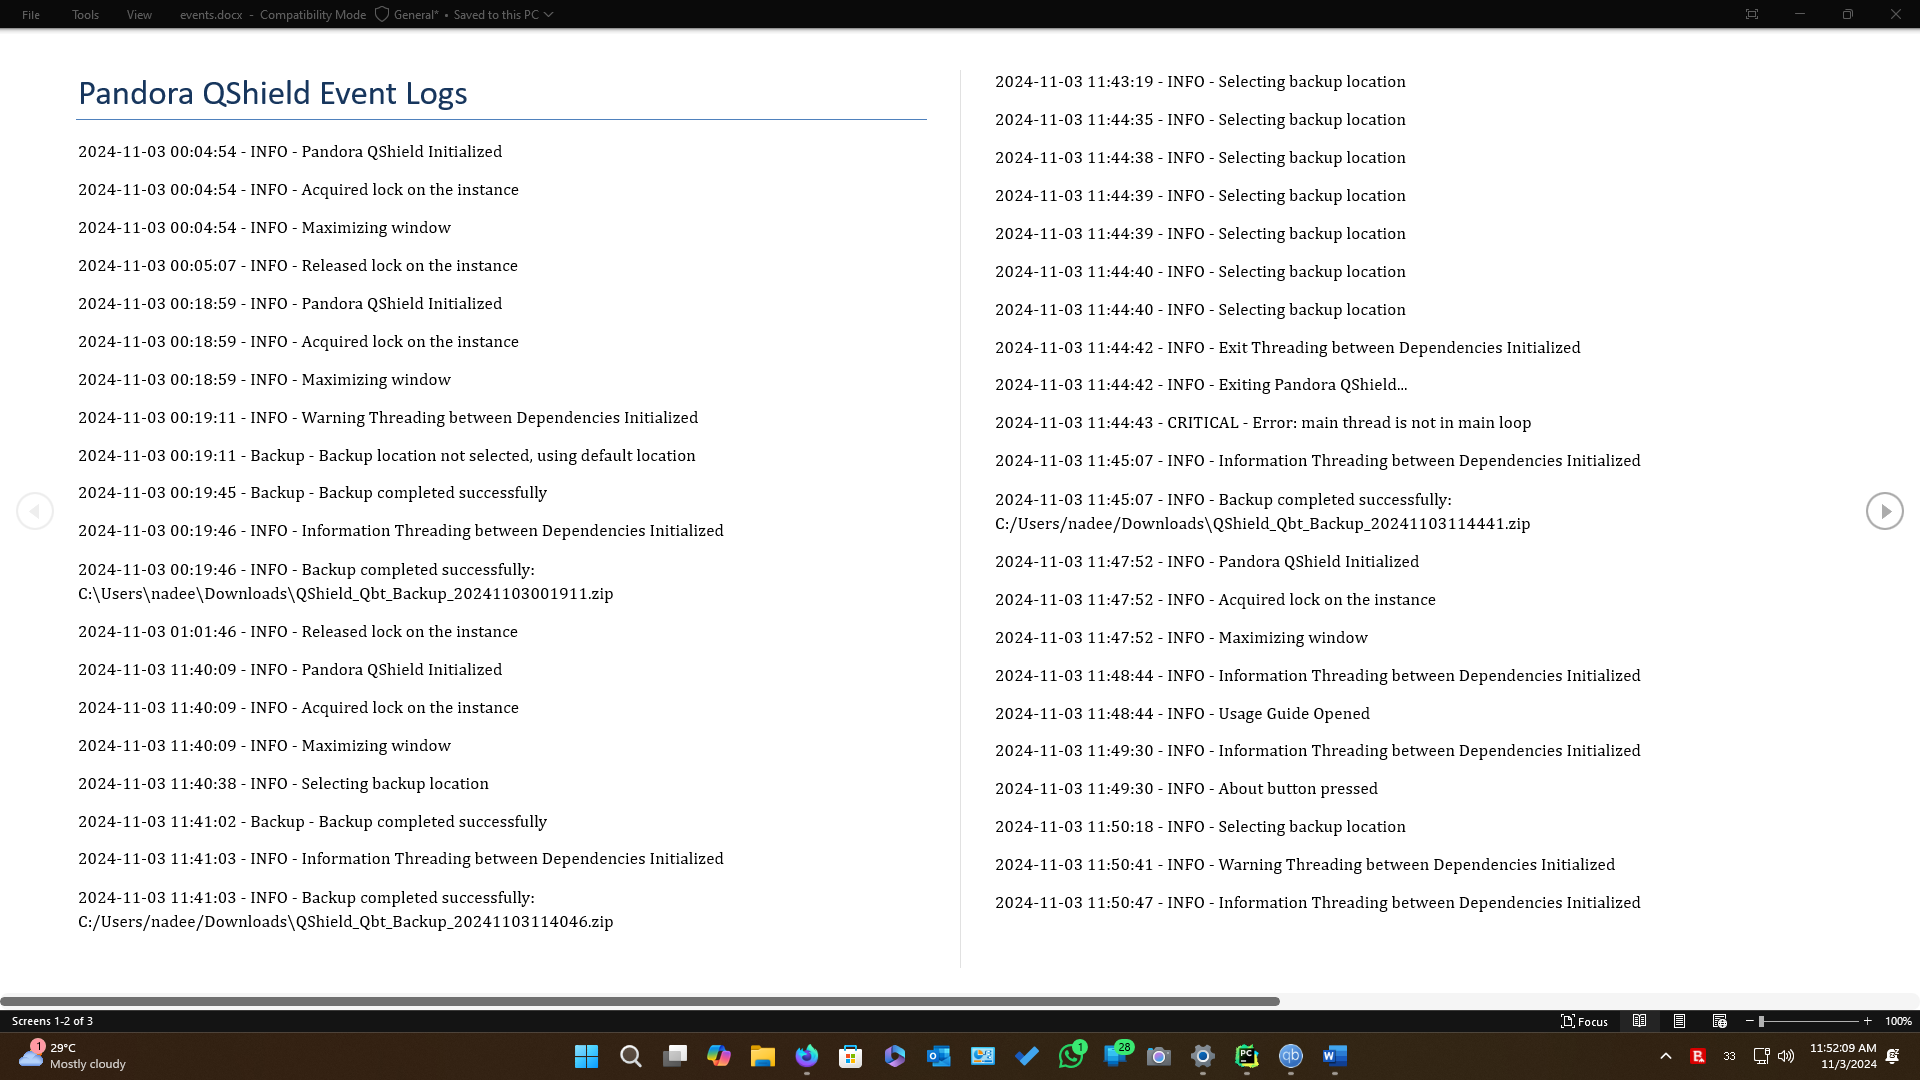Open Focus mode

tap(1585, 1021)
